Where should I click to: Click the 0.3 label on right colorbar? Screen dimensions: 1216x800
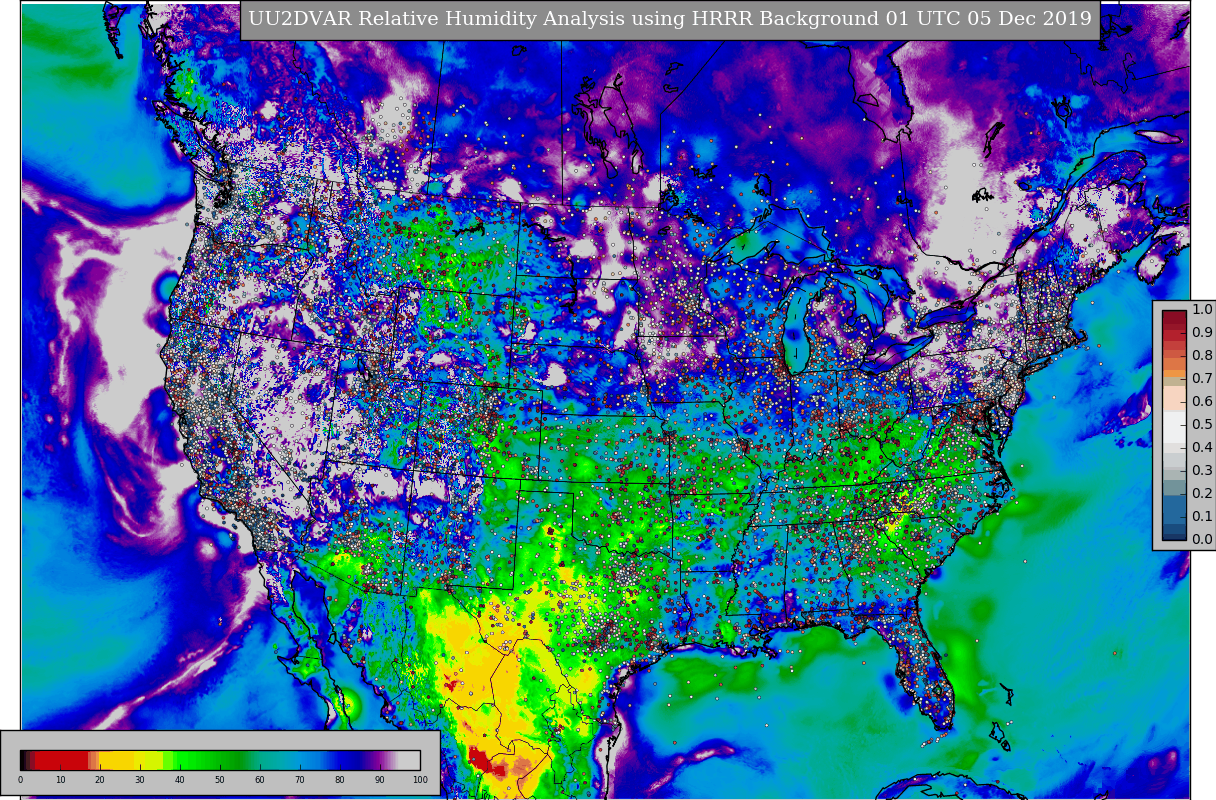tap(1202, 471)
